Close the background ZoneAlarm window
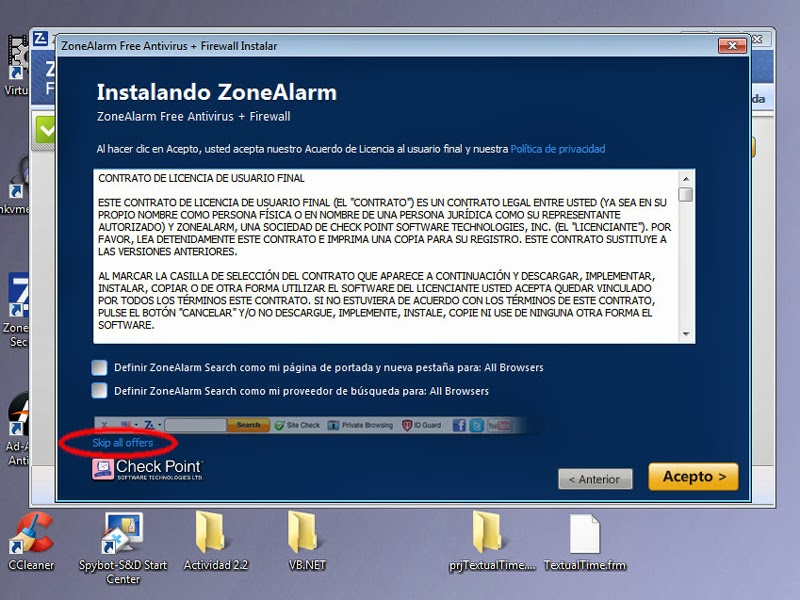This screenshot has width=800, height=600. (757, 39)
